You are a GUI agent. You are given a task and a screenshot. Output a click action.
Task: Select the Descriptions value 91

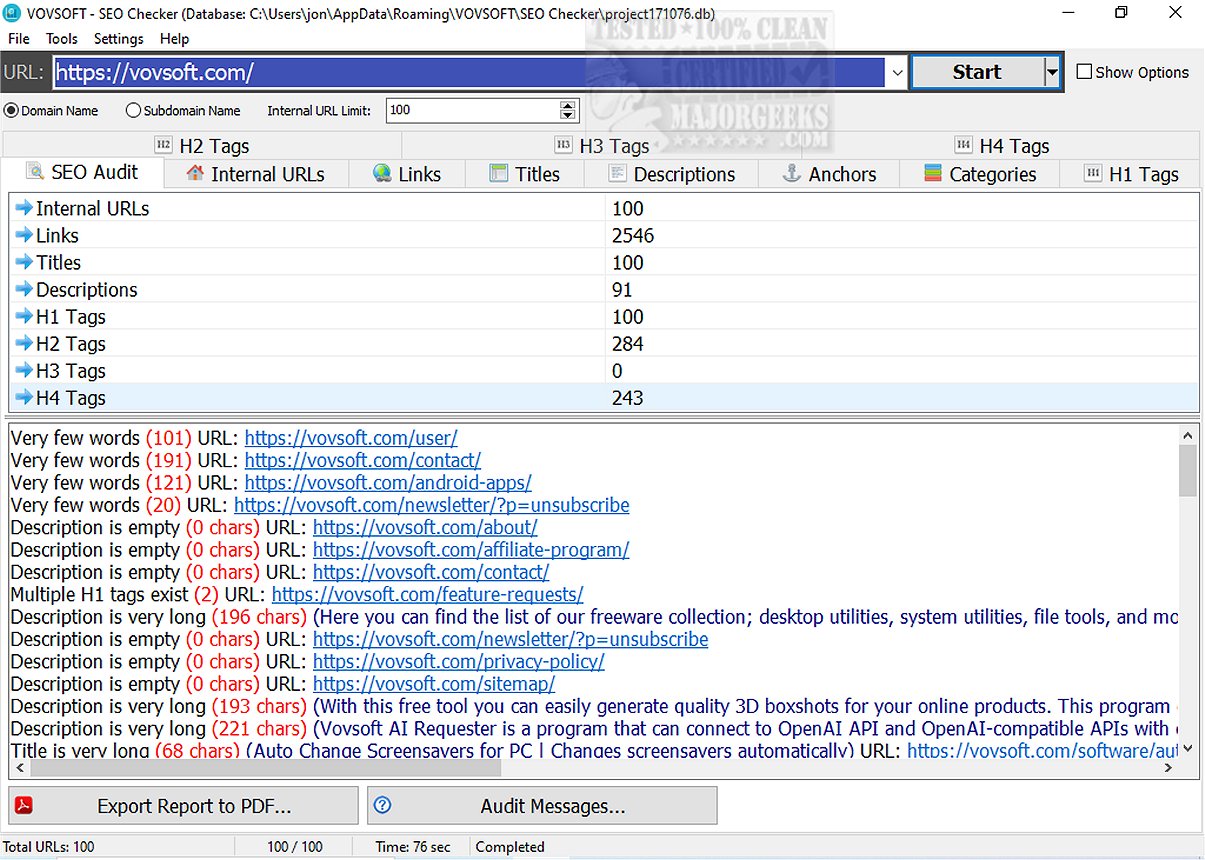point(622,290)
